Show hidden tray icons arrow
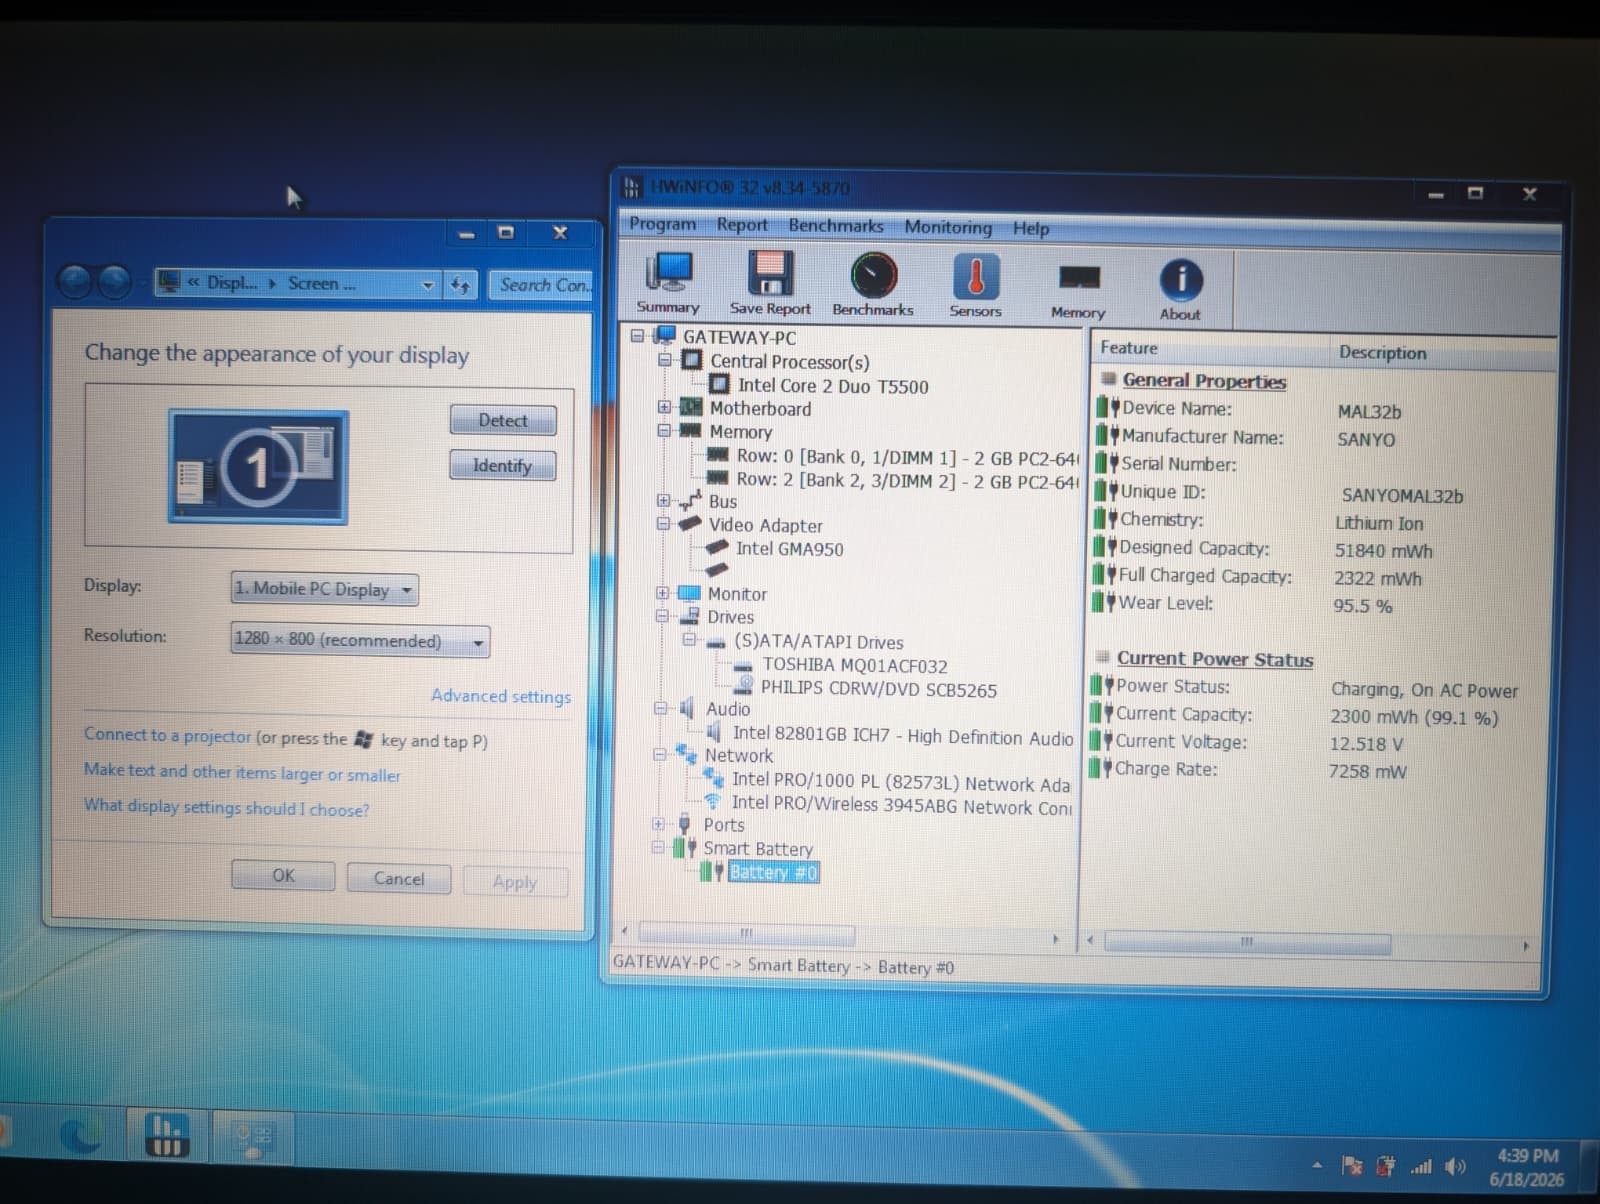Screen dimensions: 1600x1204 tap(1317, 1165)
